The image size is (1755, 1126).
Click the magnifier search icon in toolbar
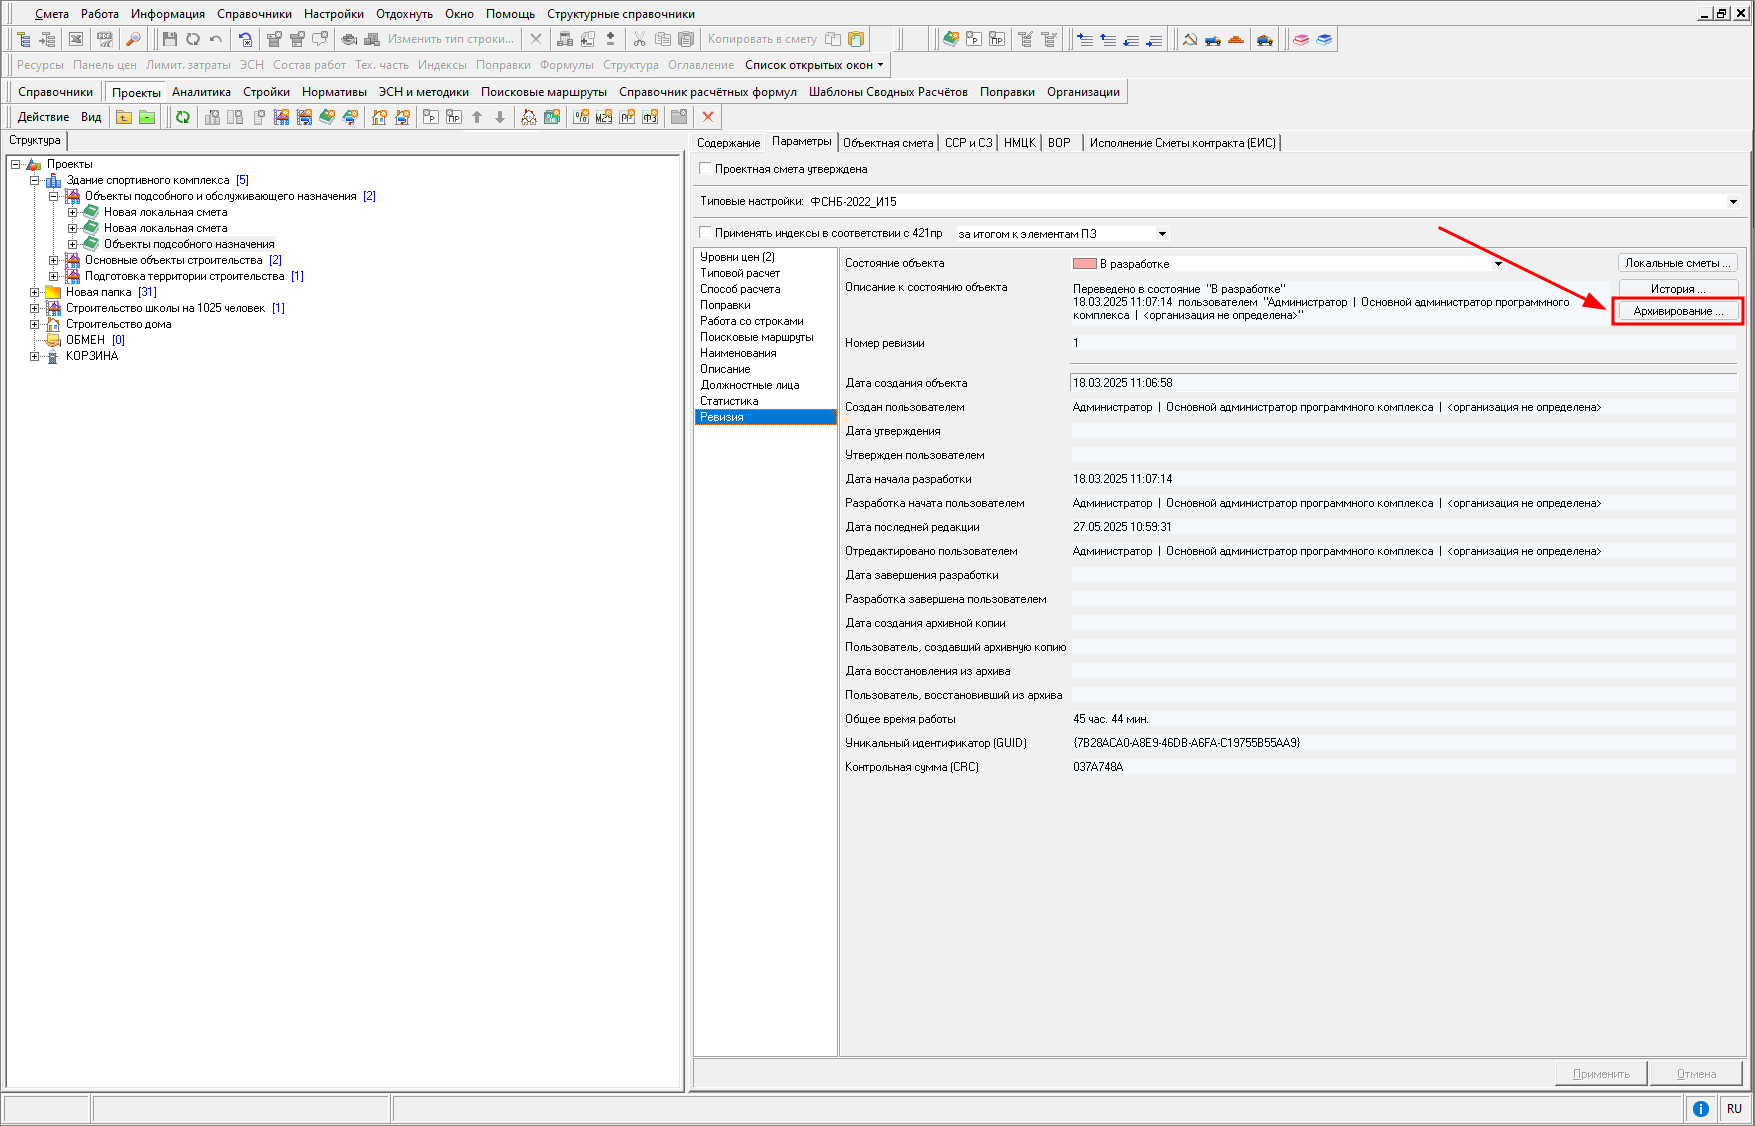[x=133, y=39]
